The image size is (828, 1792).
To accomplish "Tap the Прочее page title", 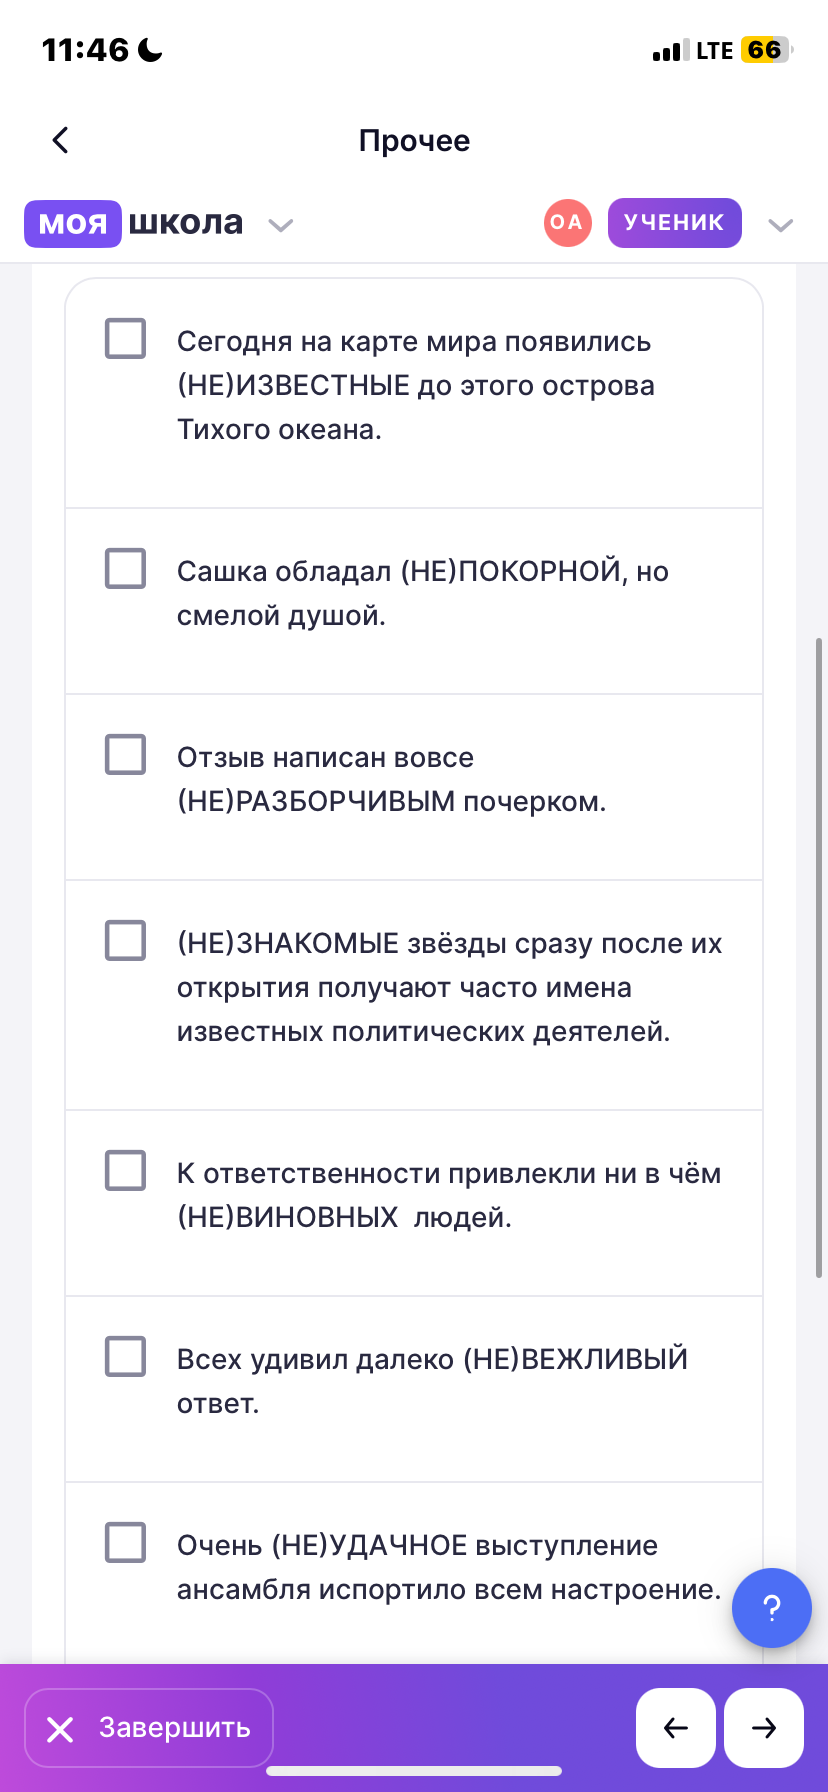I will point(414,141).
